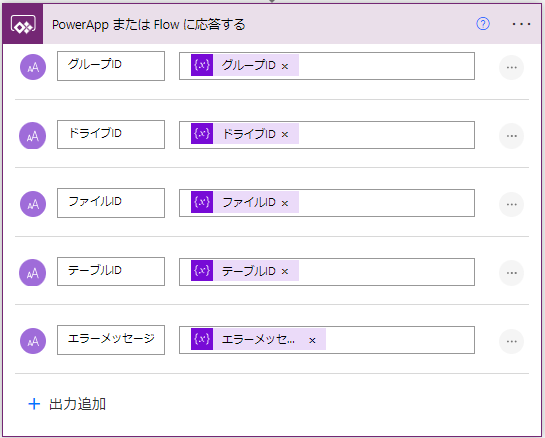Click text type icon beside エラーメッセージ

pos(33,341)
